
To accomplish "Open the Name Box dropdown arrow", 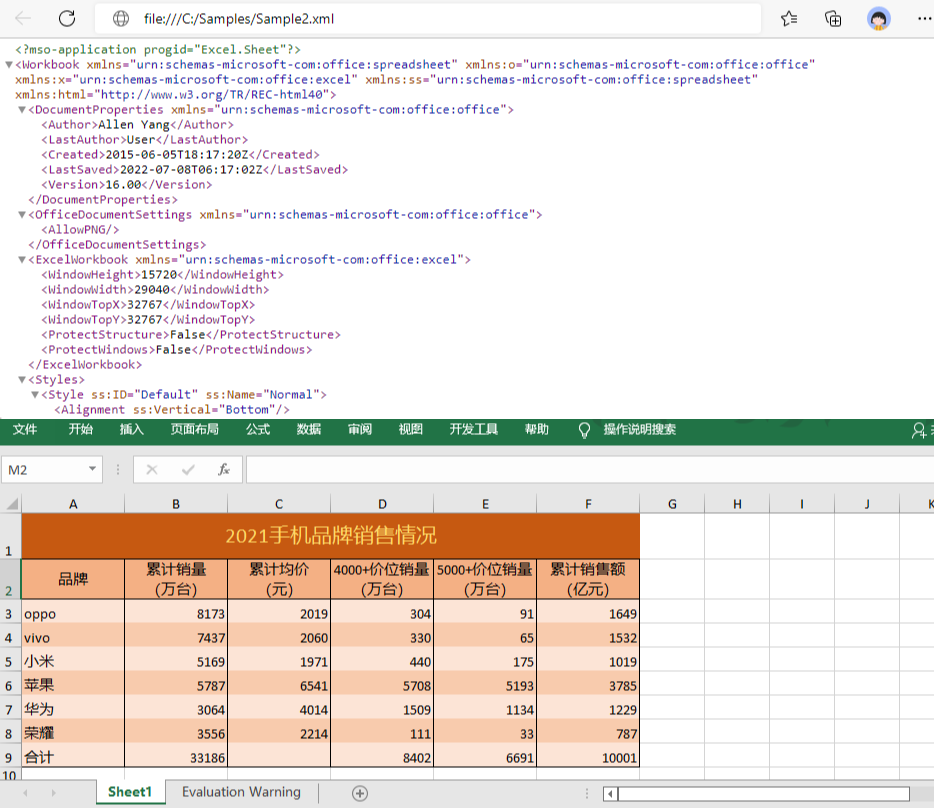I will click(92, 469).
